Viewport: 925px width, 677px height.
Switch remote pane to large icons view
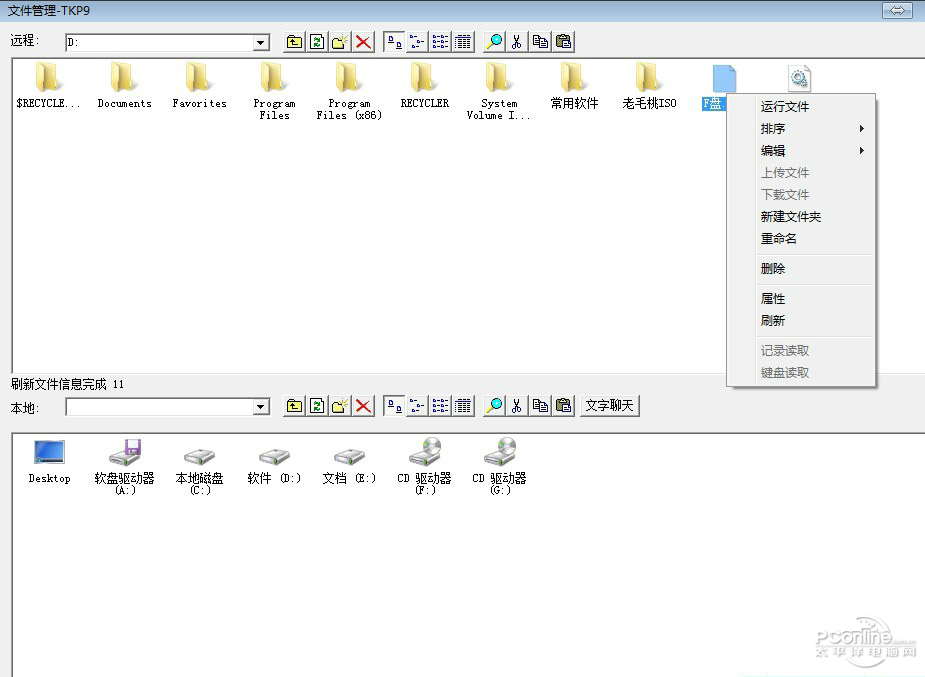coord(395,42)
